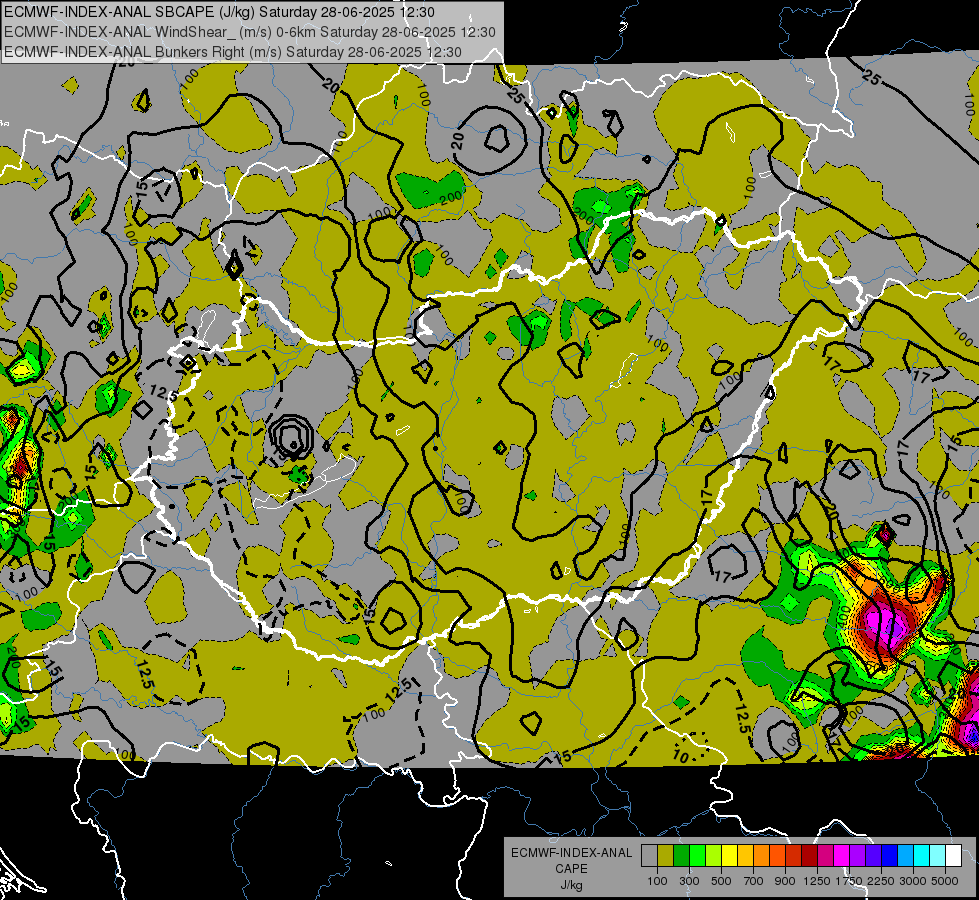Click the 700 tick label in legend
979x900 pixels.
click(754, 881)
